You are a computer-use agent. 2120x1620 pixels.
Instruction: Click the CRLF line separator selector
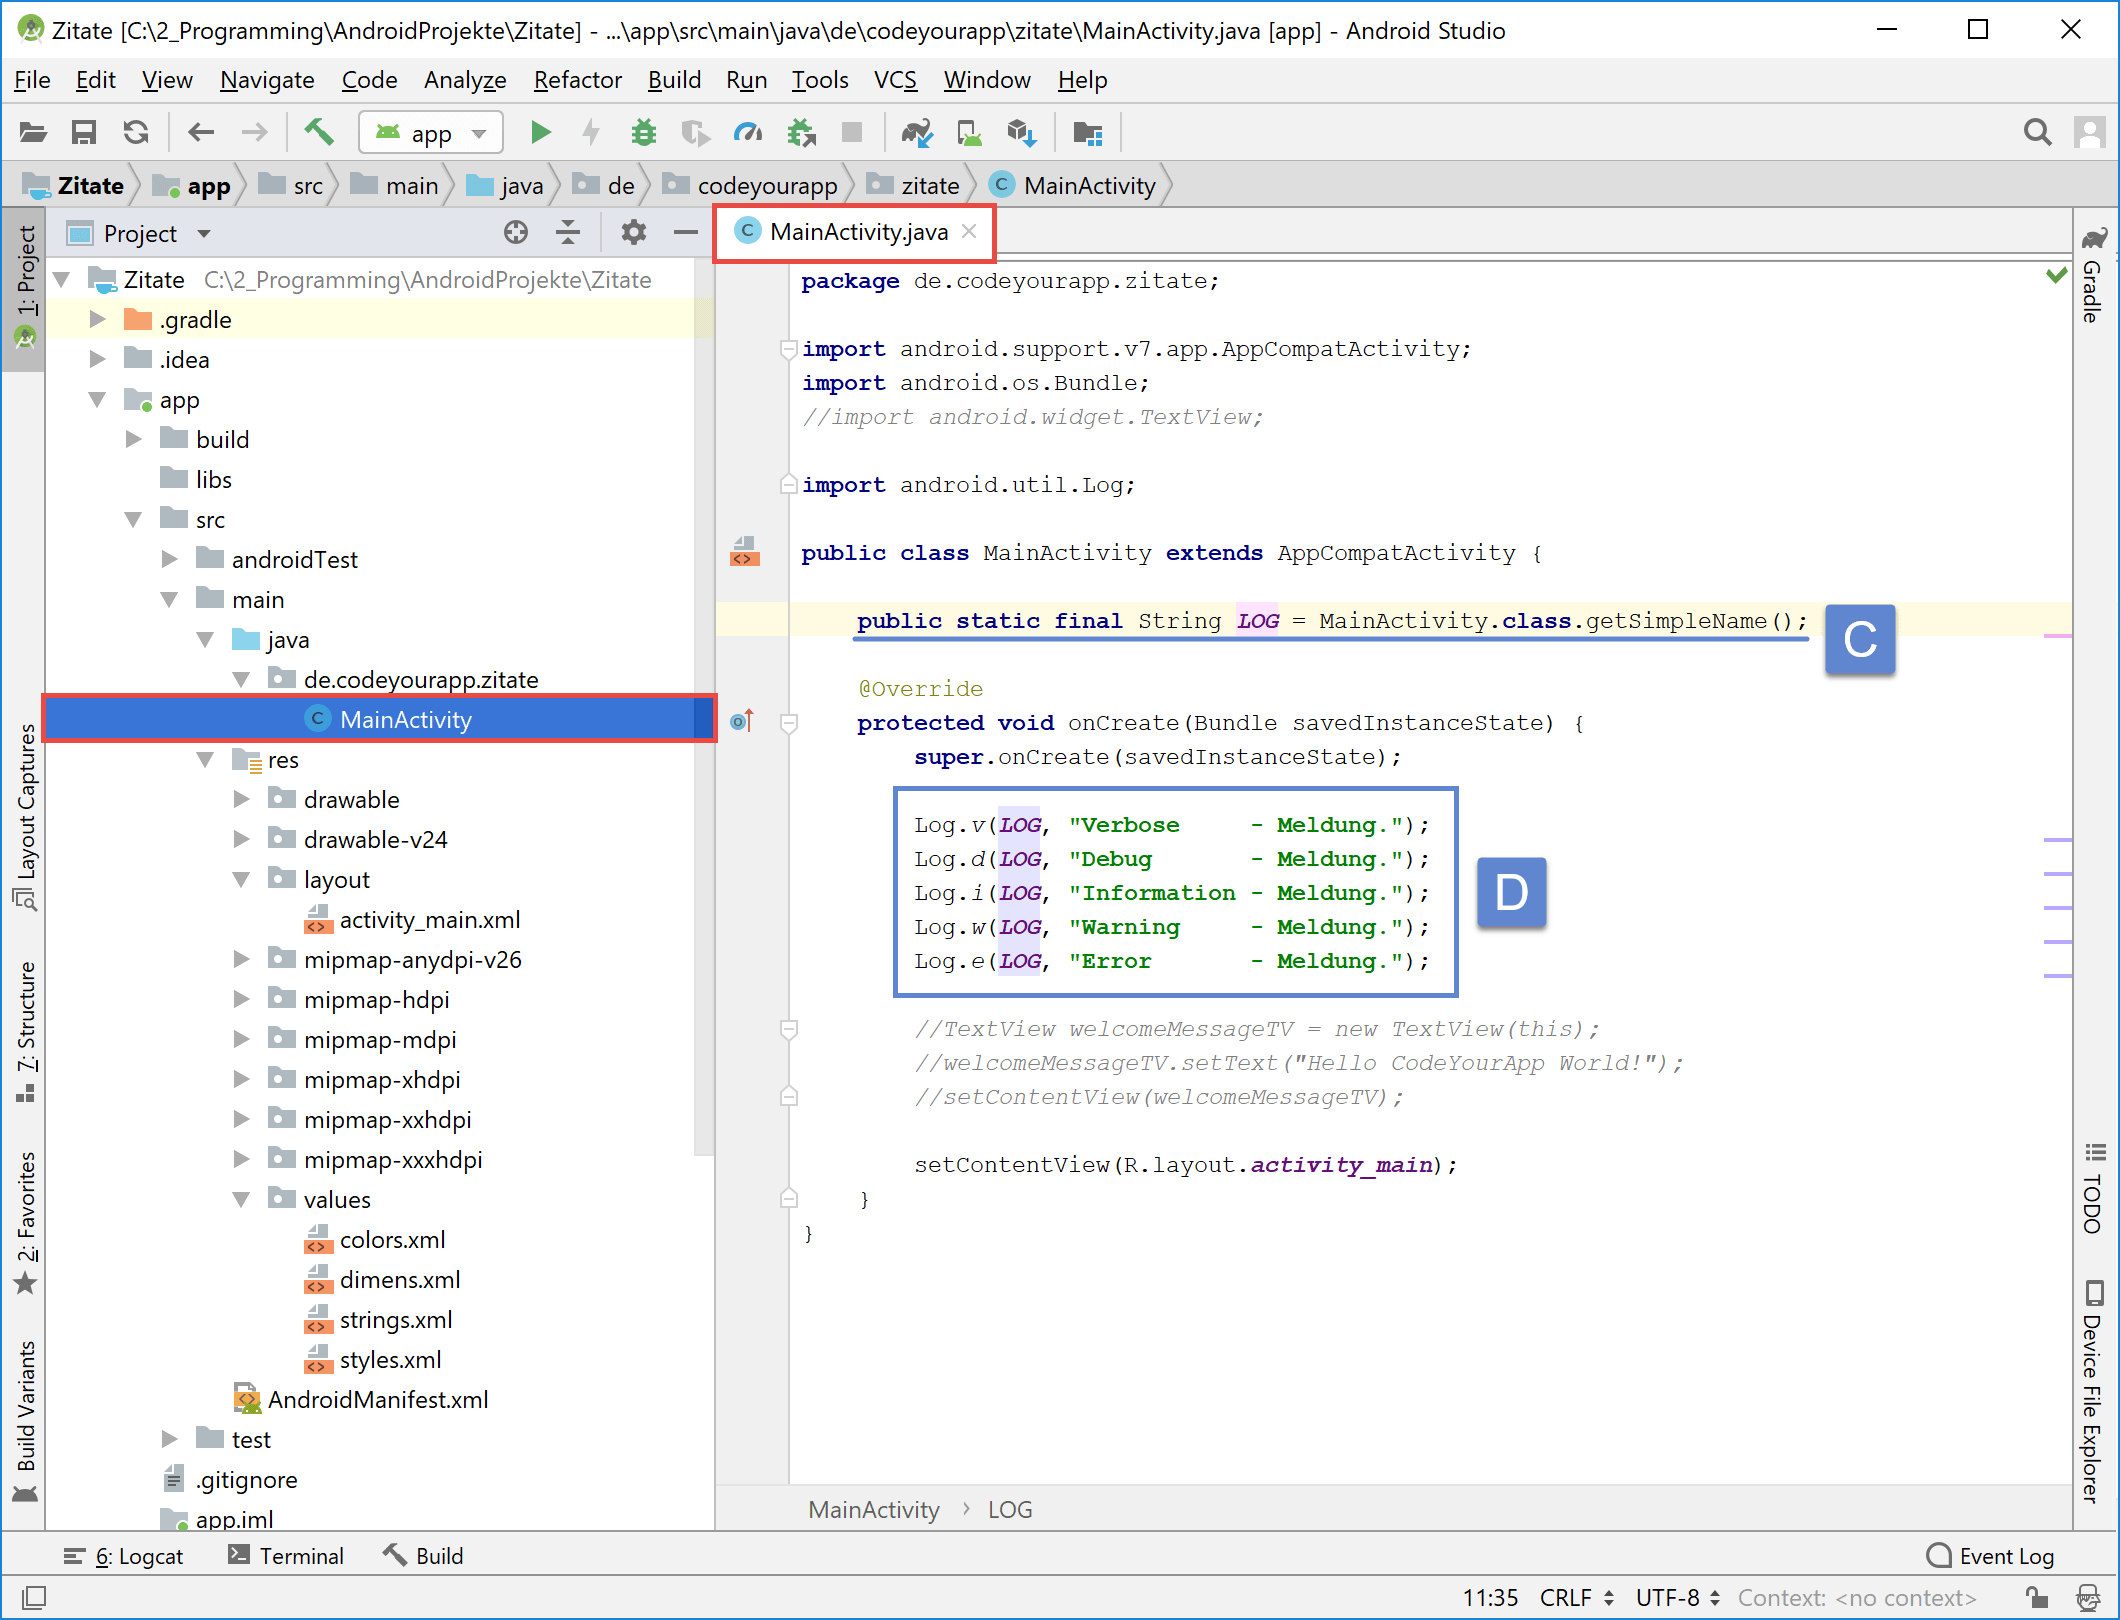[1577, 1598]
